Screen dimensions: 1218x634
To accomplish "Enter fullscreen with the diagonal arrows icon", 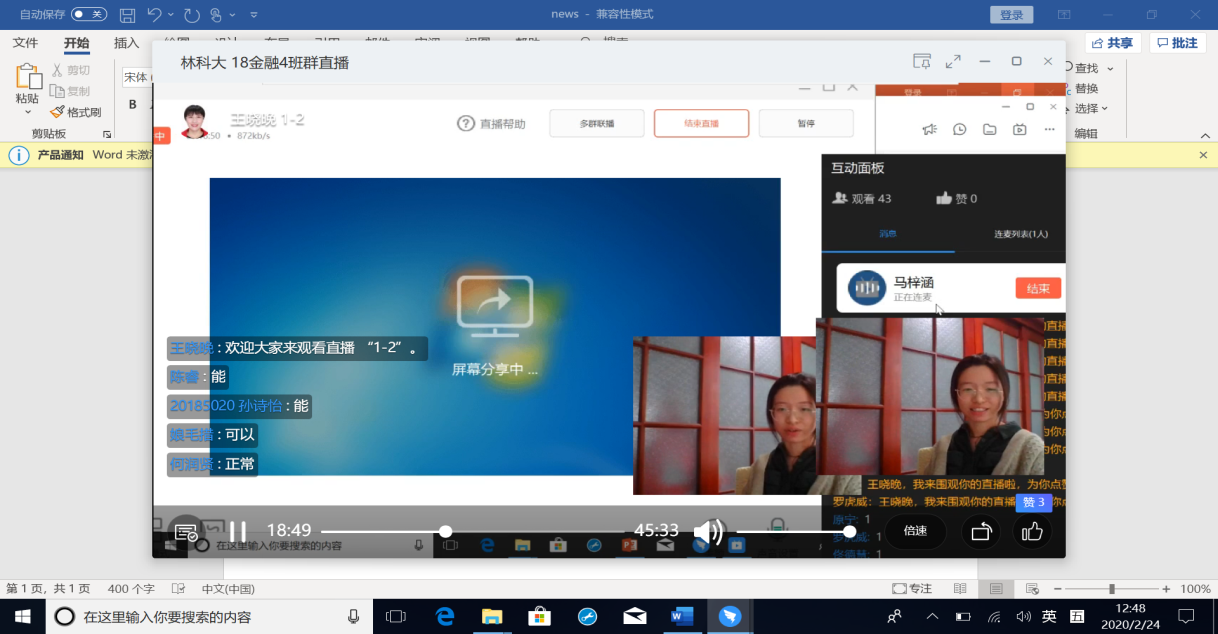I will [x=953, y=61].
